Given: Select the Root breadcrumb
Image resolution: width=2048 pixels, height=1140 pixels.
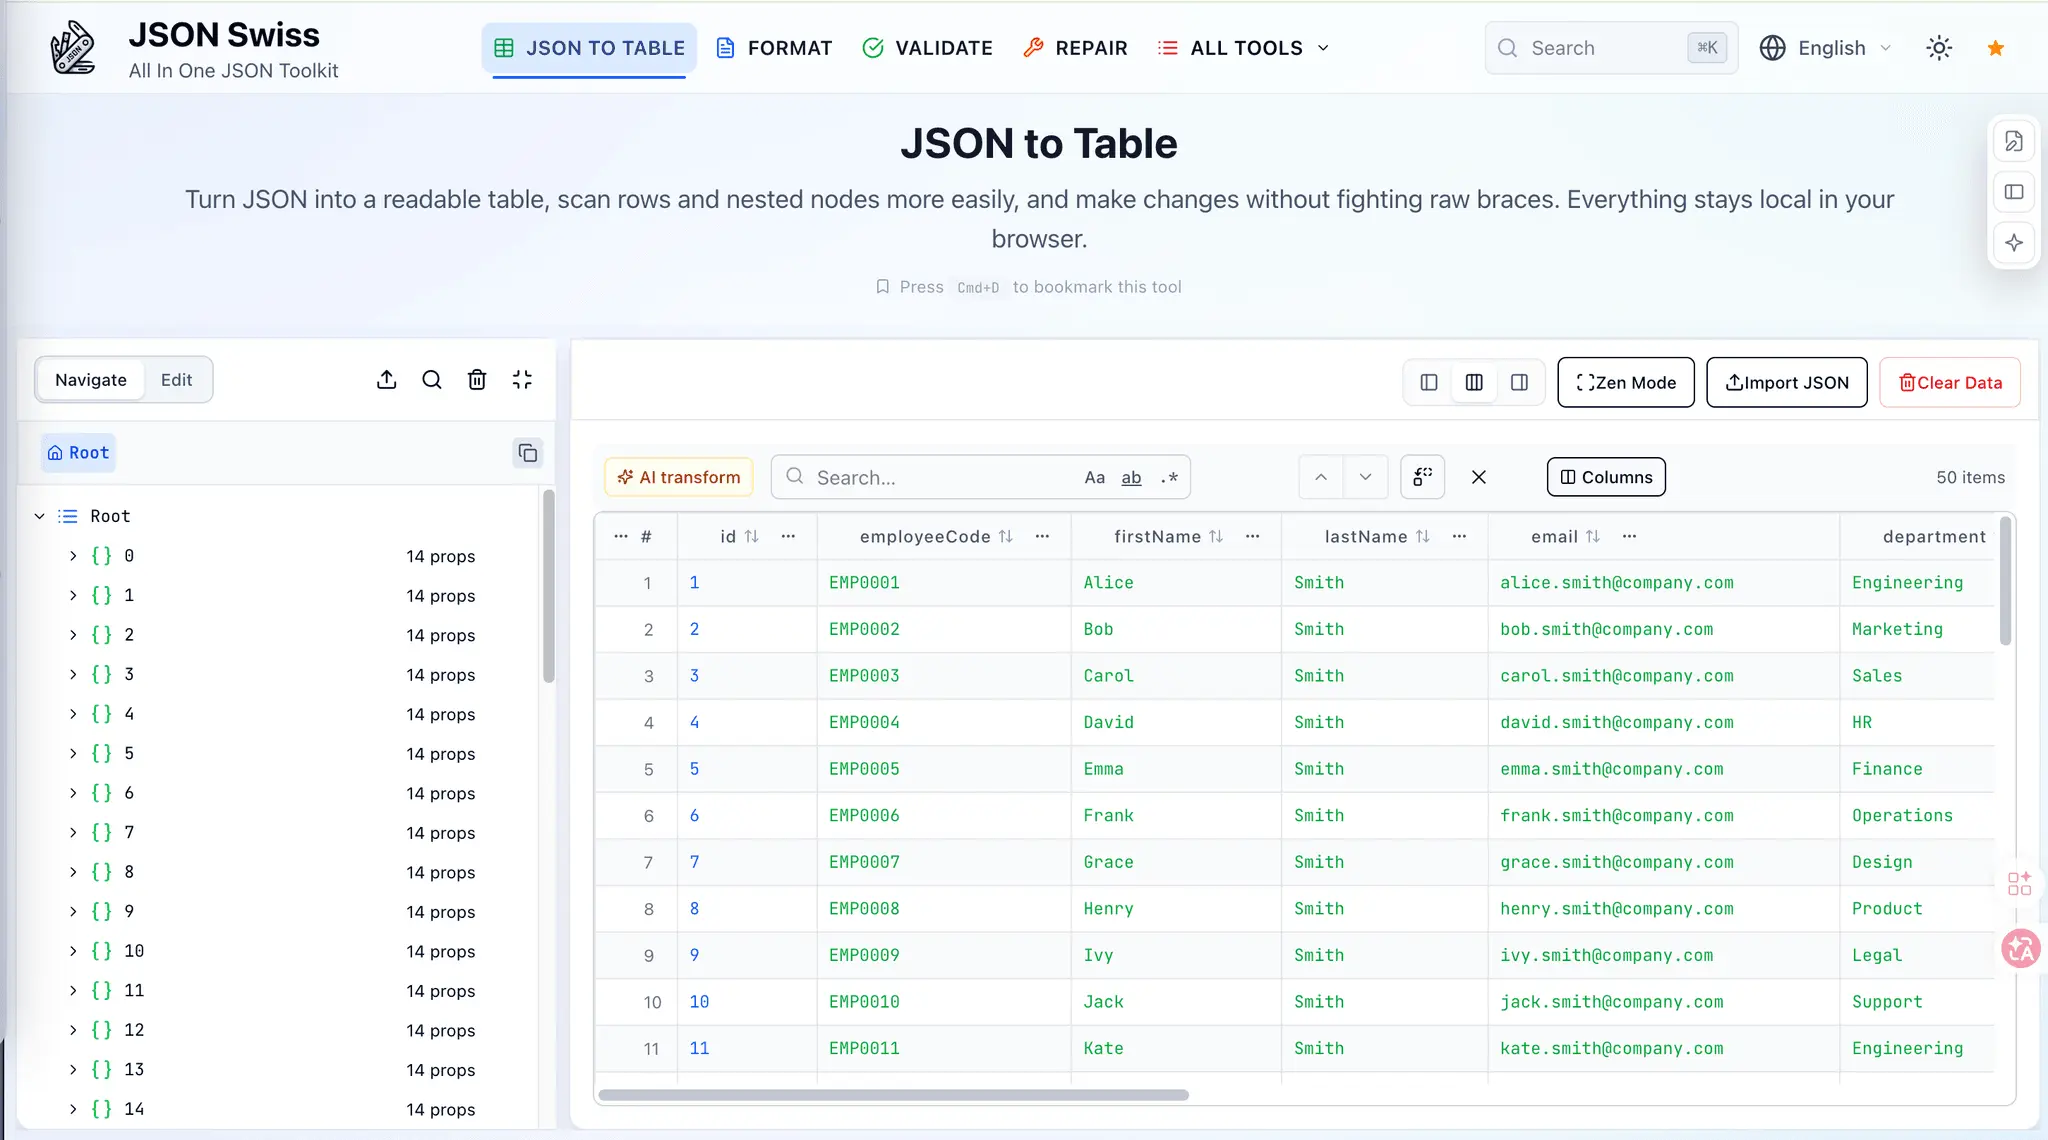Looking at the screenshot, I should point(78,453).
